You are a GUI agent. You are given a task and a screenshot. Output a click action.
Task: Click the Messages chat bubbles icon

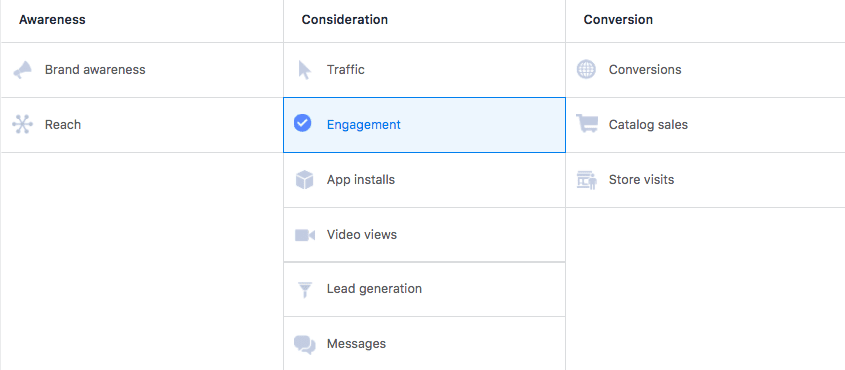click(x=304, y=344)
